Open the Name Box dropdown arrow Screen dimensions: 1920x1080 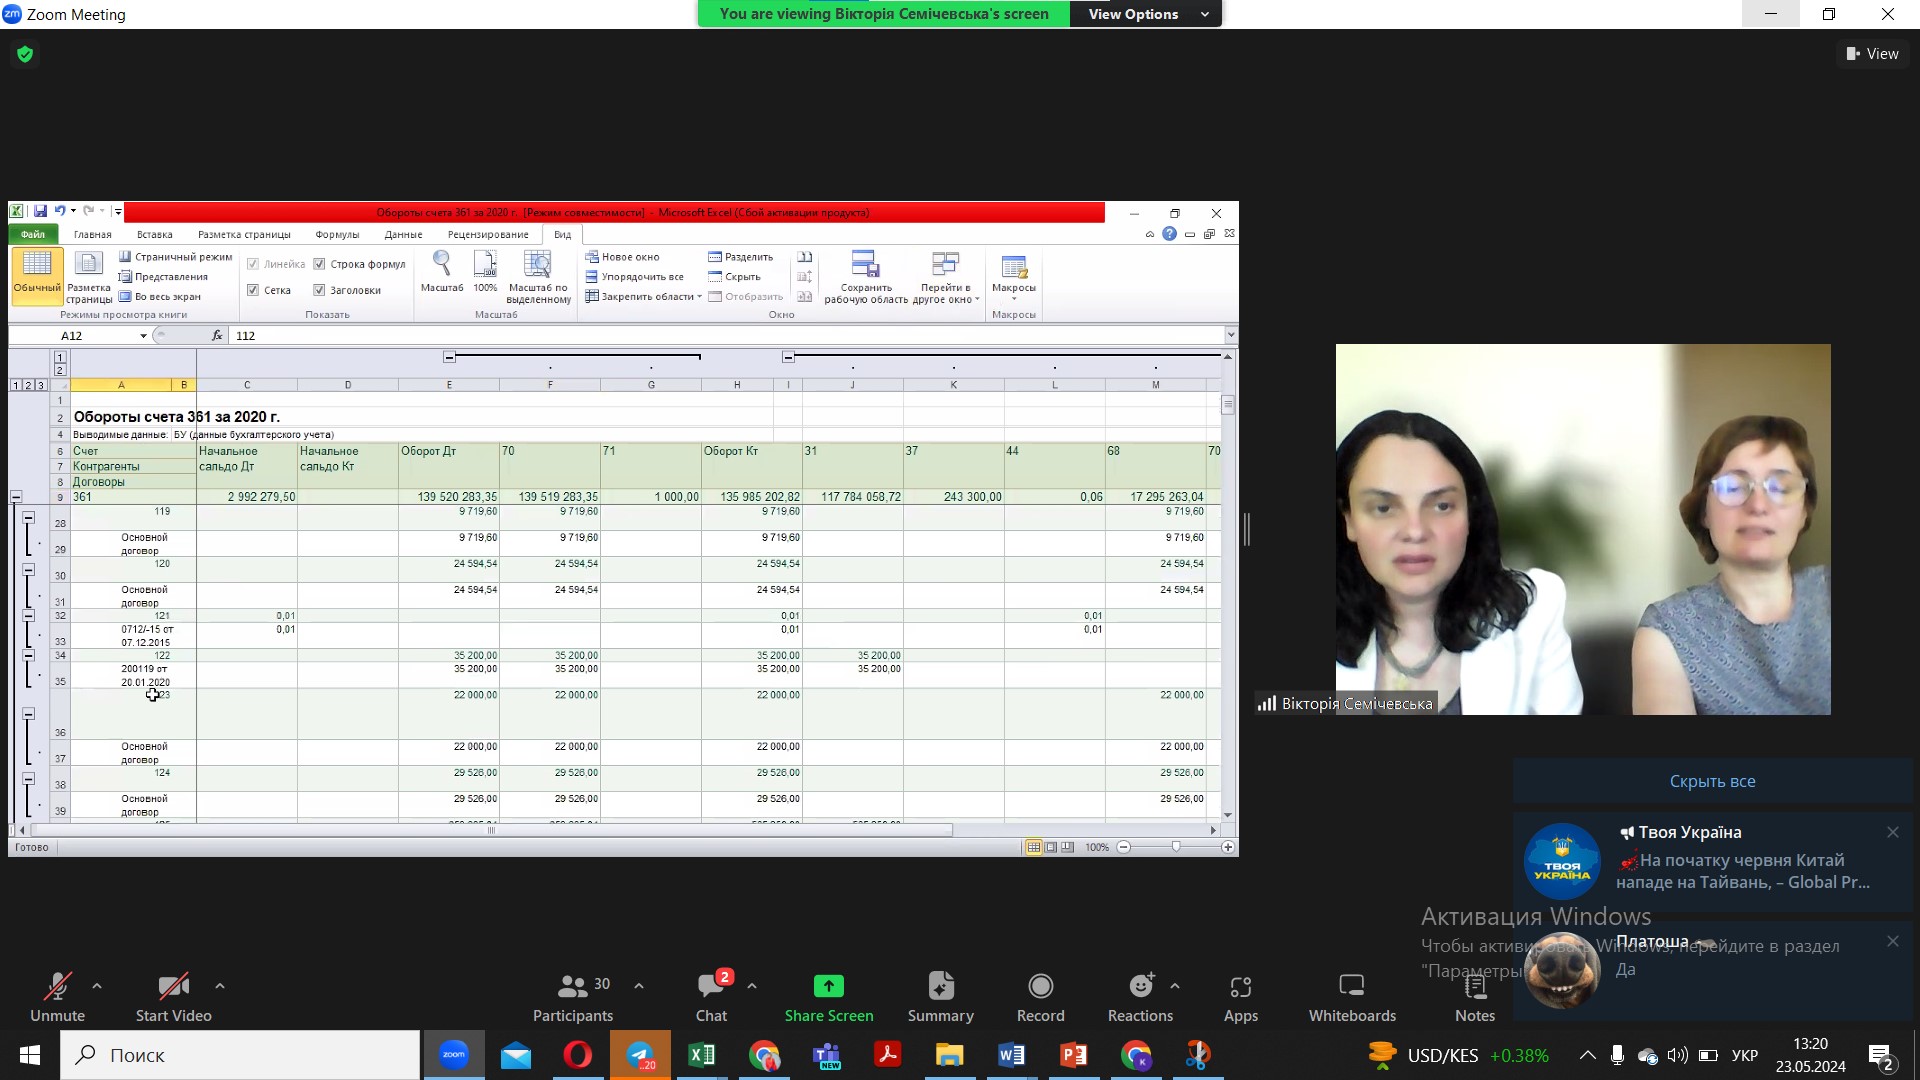point(143,336)
